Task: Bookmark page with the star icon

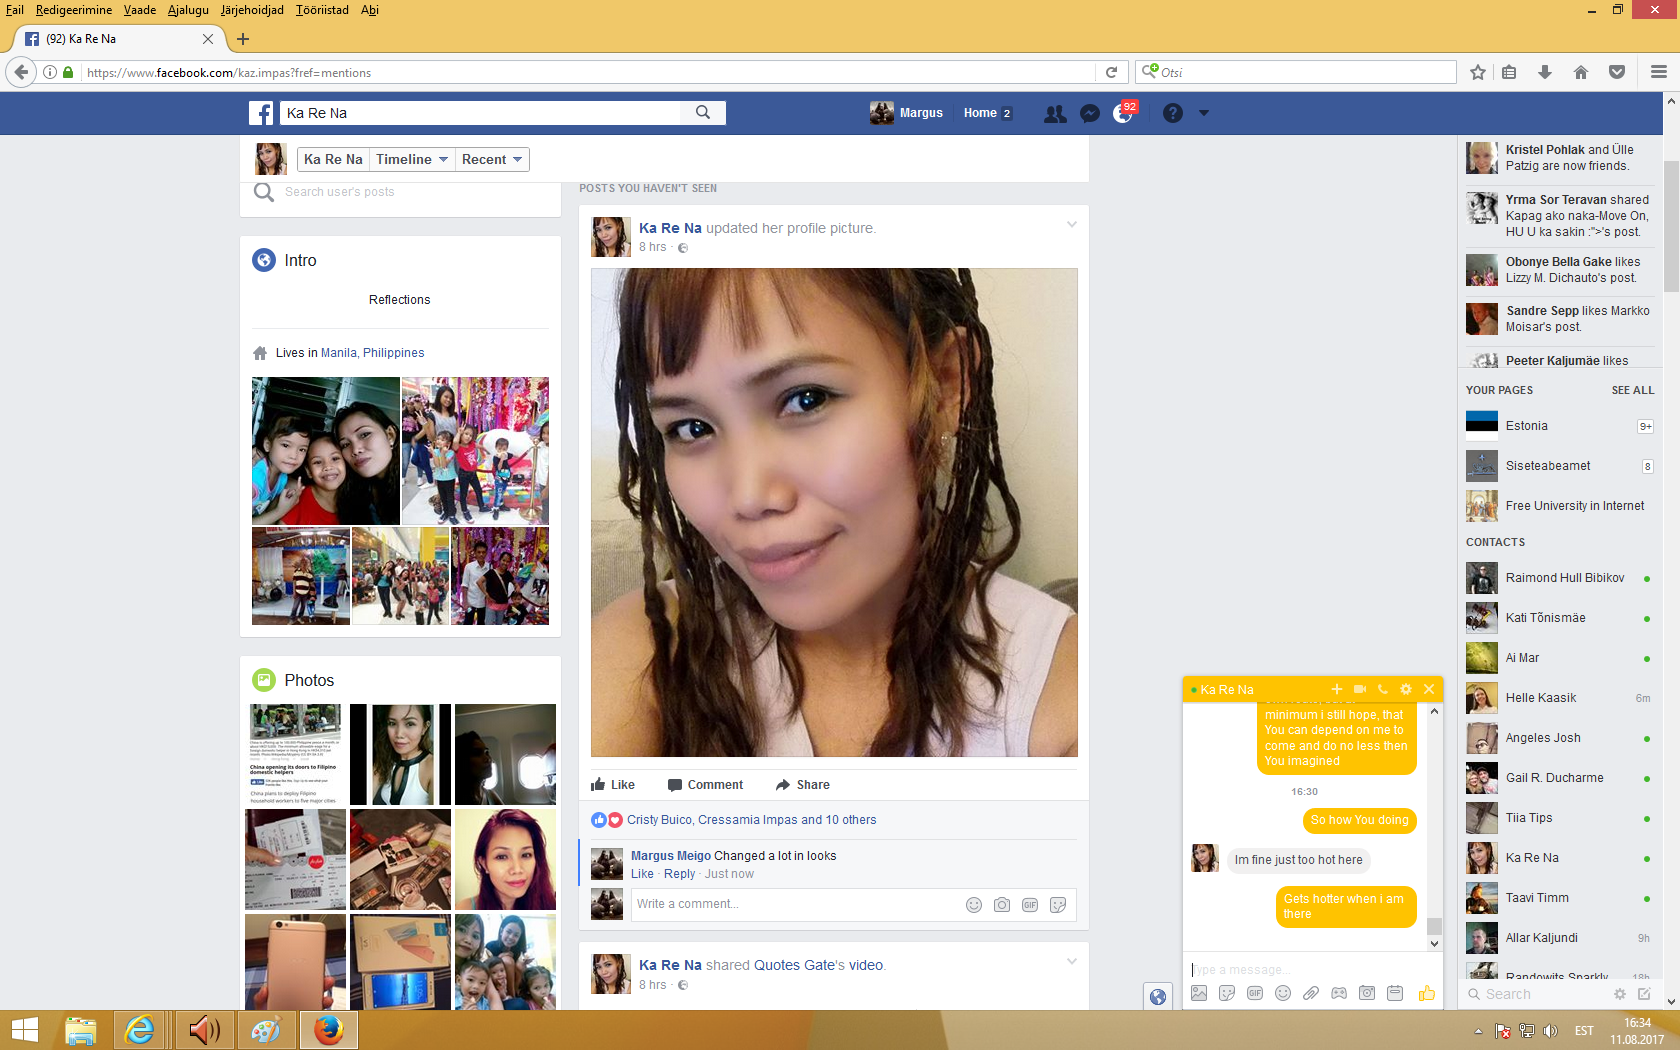Action: coord(1478,72)
